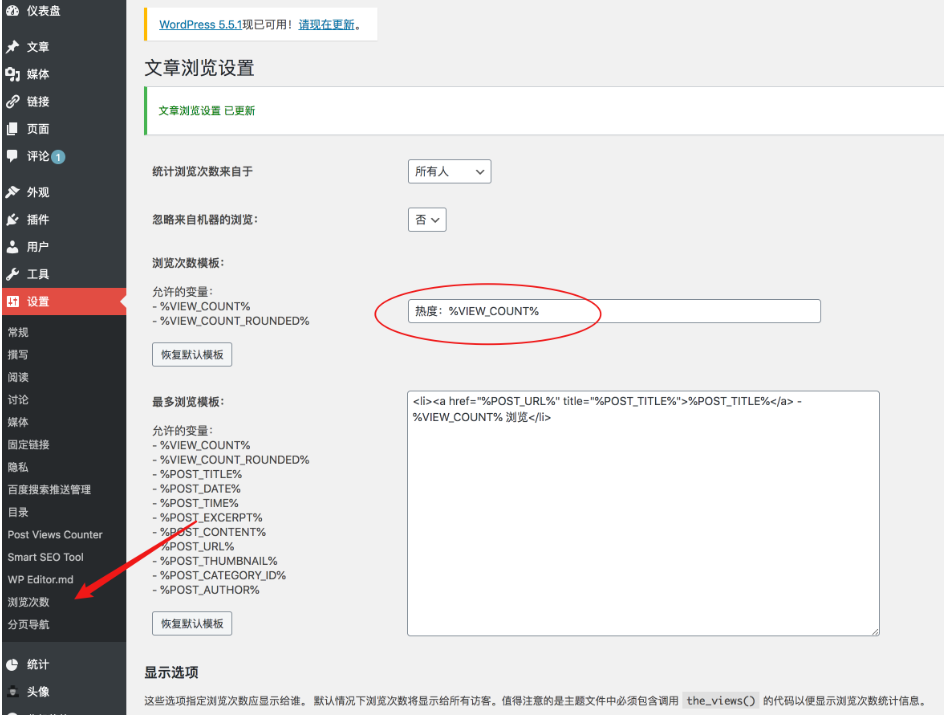Open 仪表盘 menu
944x715 pixels.
click(x=43, y=10)
